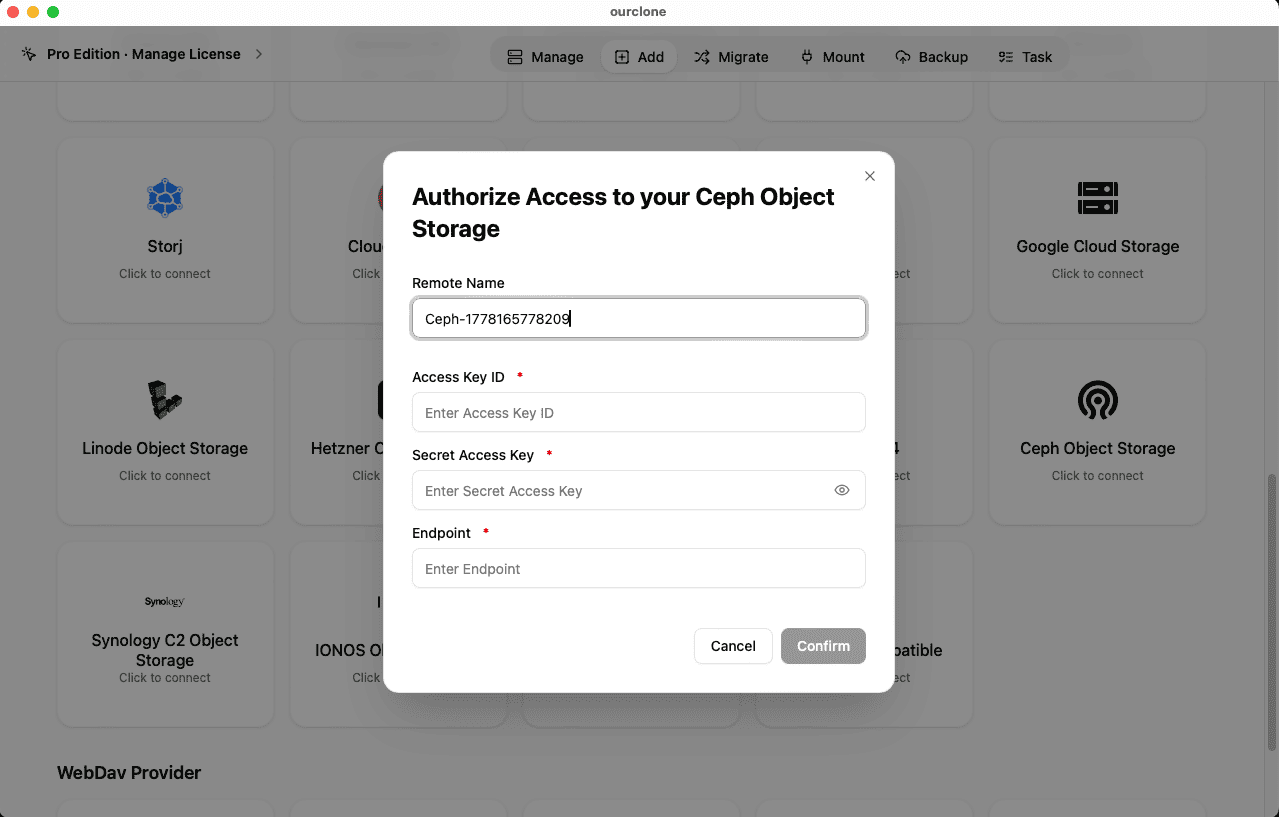Click the Synology logo icon

coord(165,602)
